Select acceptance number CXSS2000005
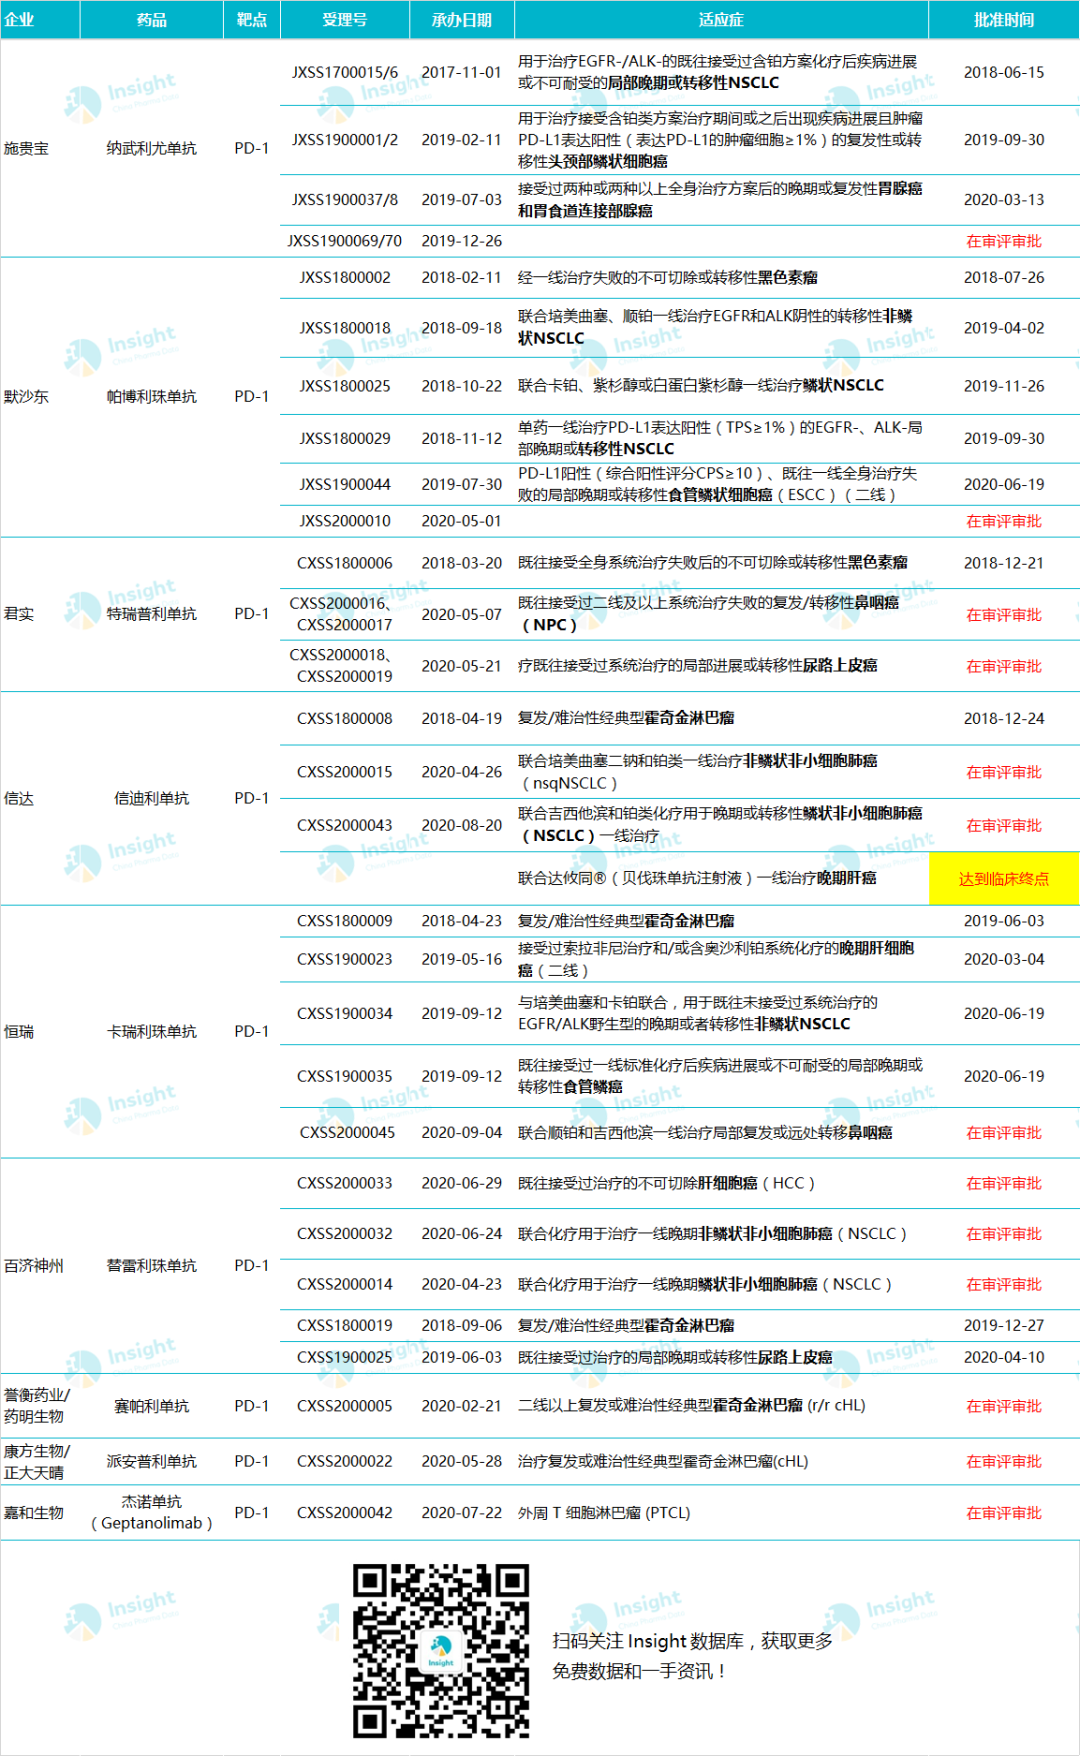This screenshot has height=1756, width=1080. [345, 1405]
